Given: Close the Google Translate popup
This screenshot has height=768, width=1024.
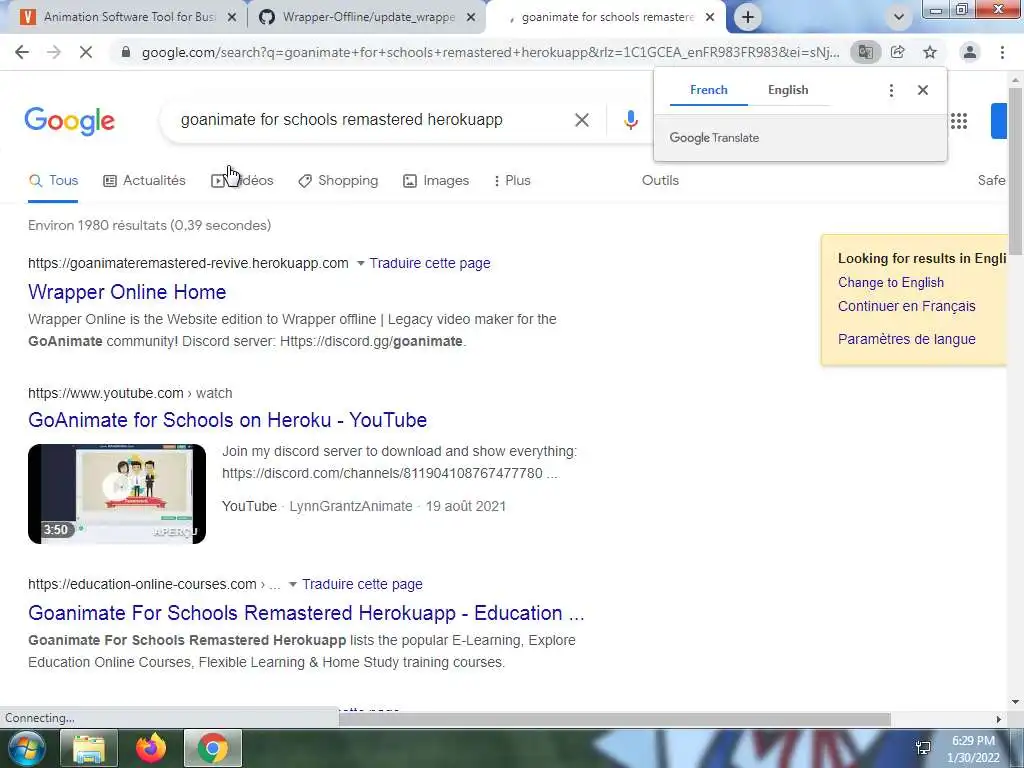Looking at the screenshot, I should point(923,90).
